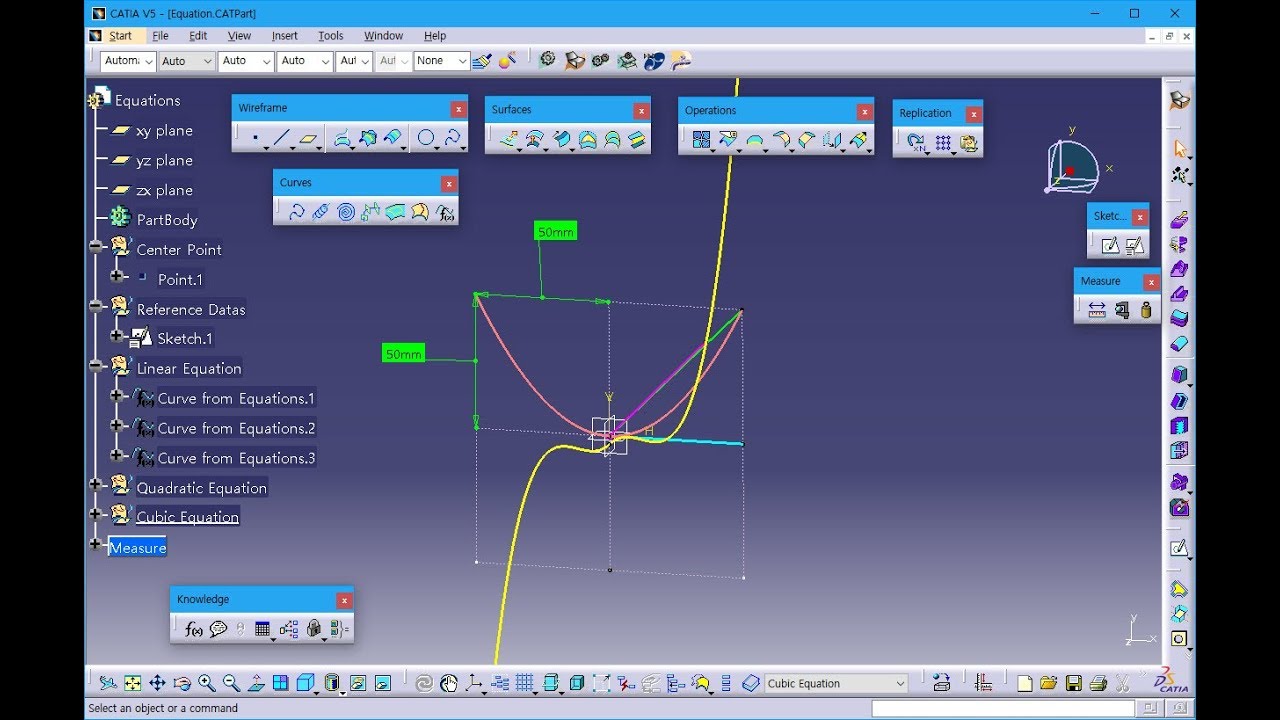Select the Circle tool in Wireframe toolbar
This screenshot has width=1280, height=720.
(x=427, y=139)
